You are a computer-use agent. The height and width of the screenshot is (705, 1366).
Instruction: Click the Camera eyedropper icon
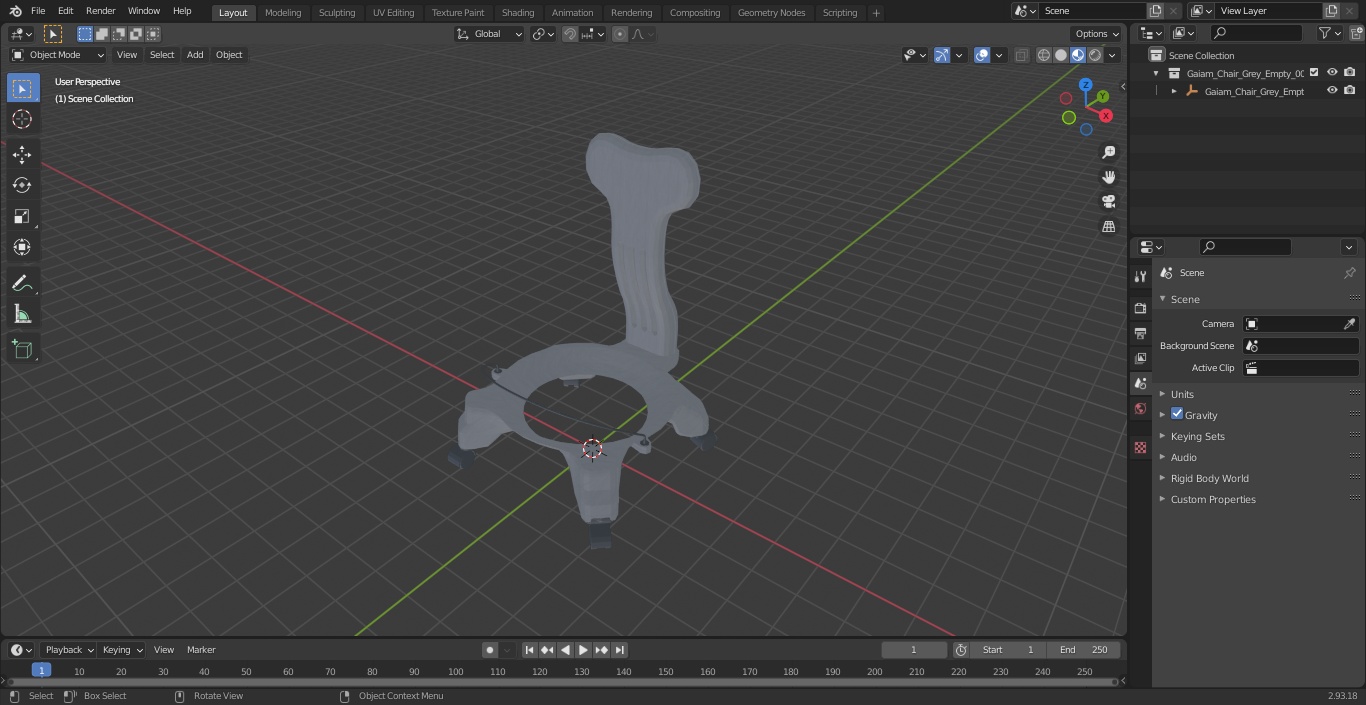click(1349, 324)
